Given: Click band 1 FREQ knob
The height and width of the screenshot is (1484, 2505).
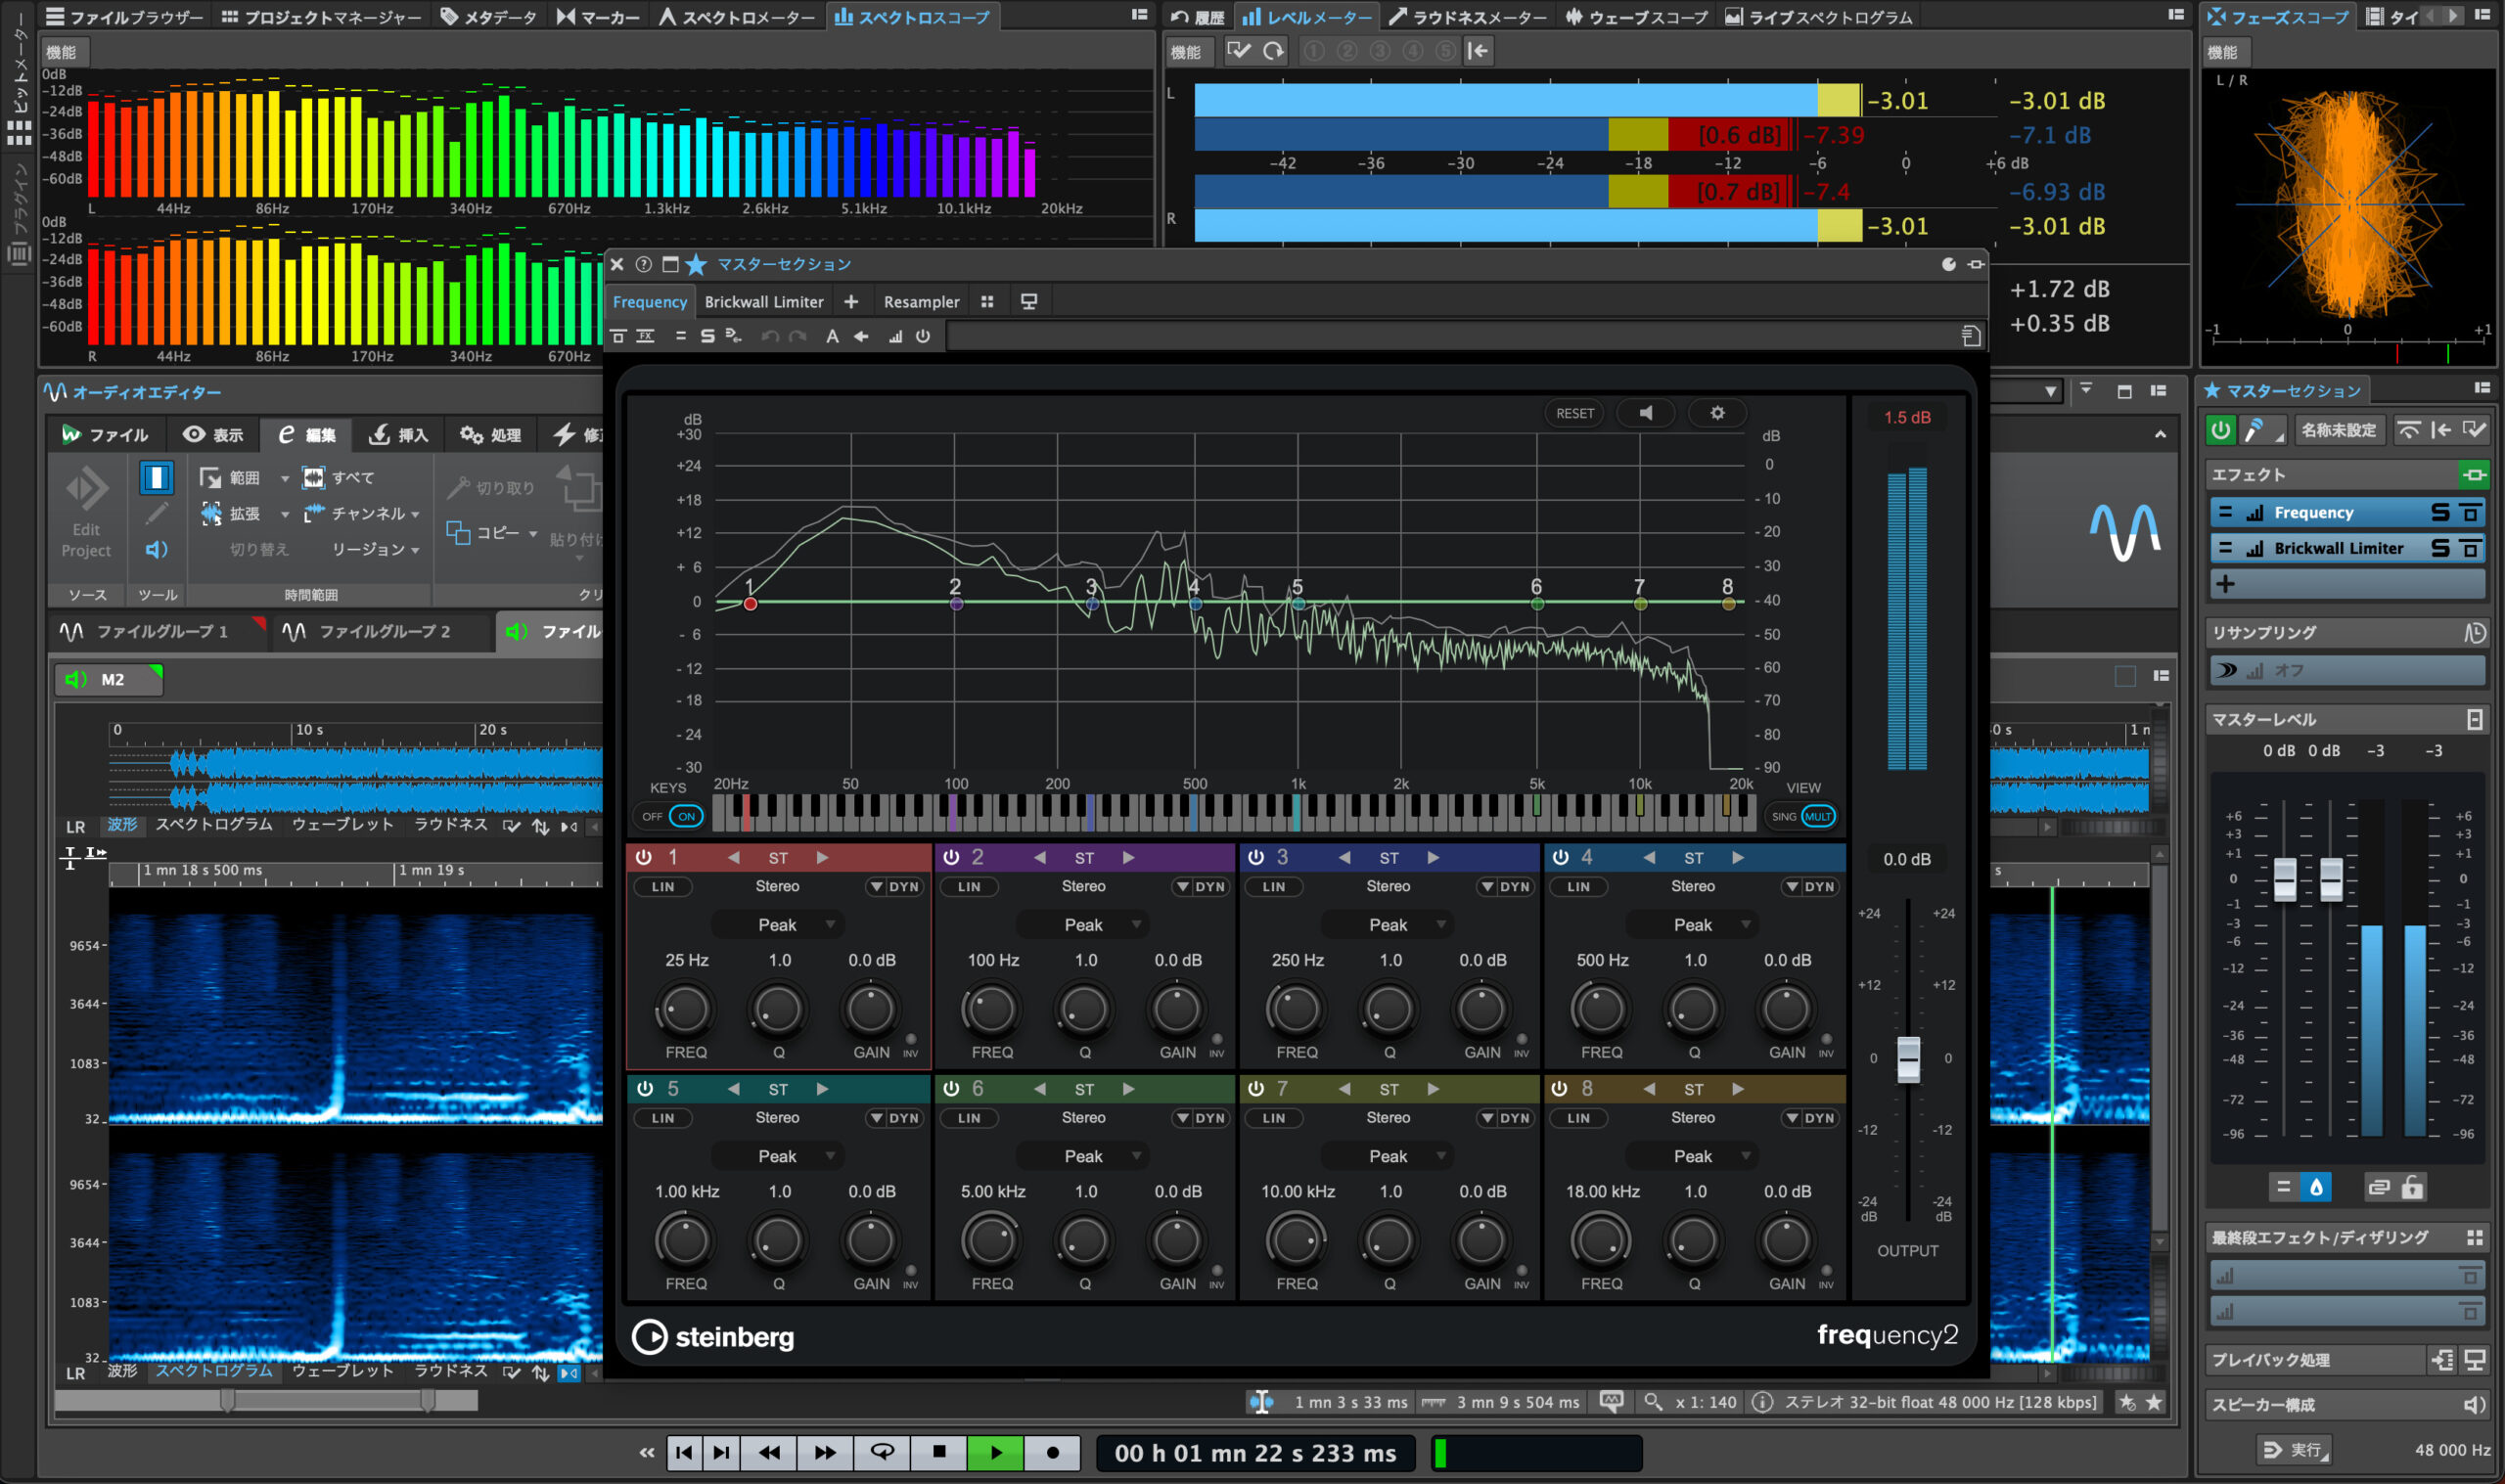Looking at the screenshot, I should pos(685,1009).
